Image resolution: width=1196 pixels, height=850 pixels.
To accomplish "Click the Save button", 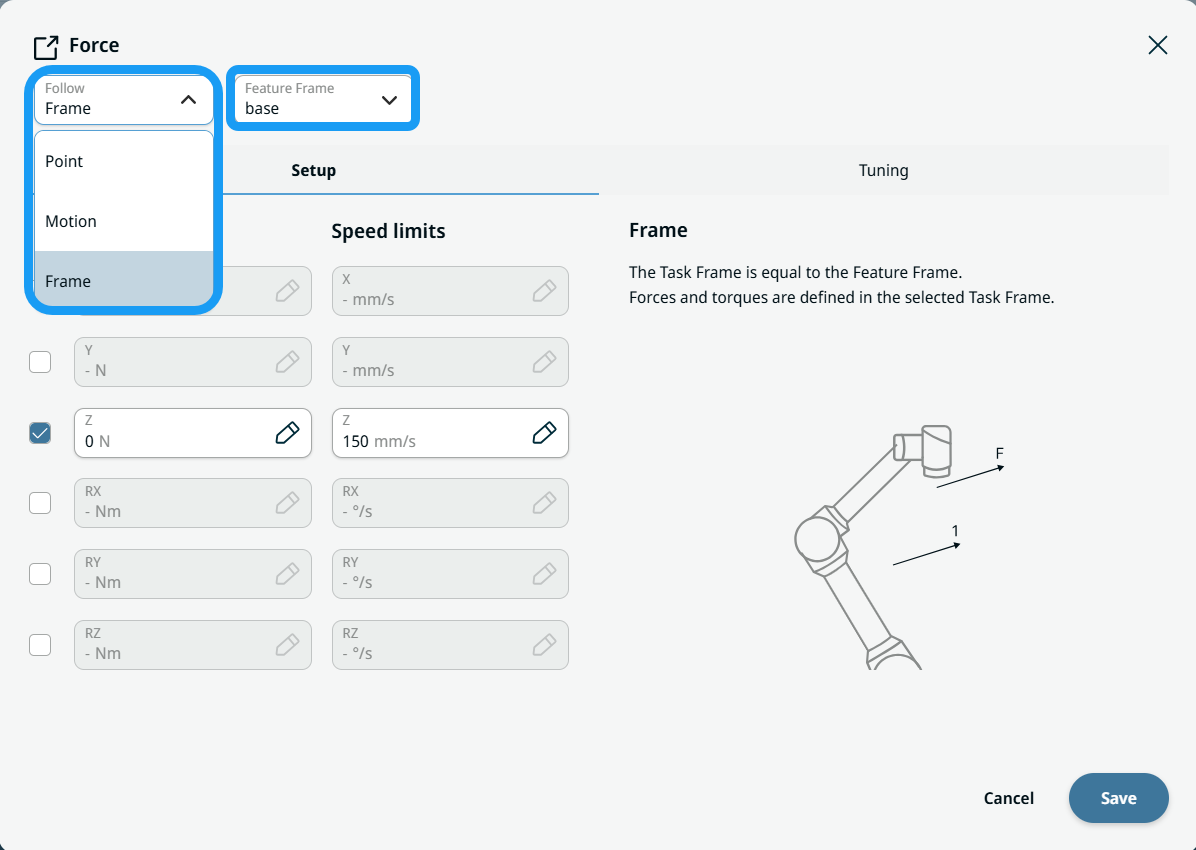I will click(1118, 798).
